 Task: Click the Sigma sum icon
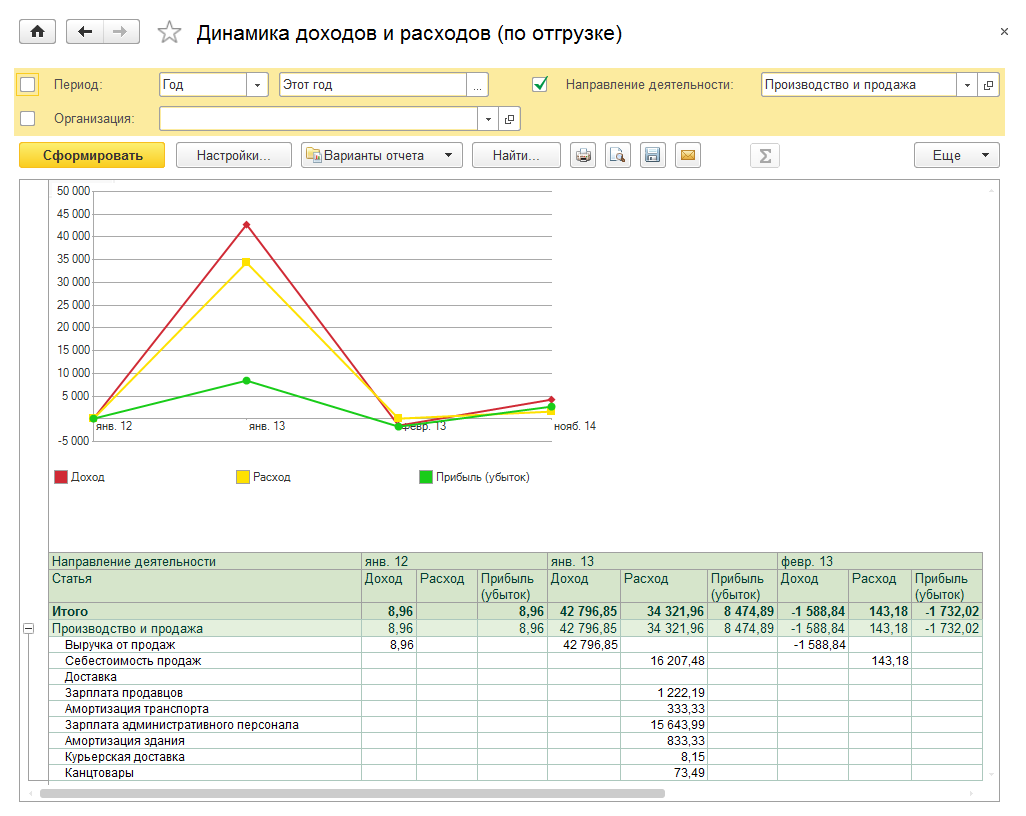[765, 155]
